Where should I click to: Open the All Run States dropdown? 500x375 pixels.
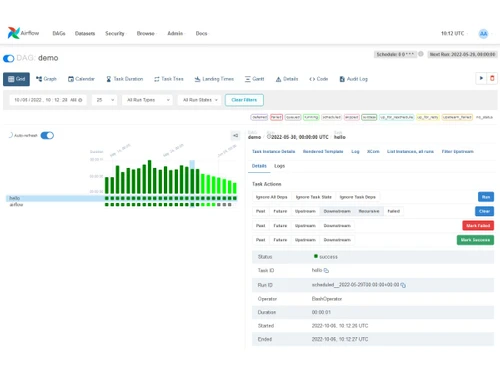point(199,100)
